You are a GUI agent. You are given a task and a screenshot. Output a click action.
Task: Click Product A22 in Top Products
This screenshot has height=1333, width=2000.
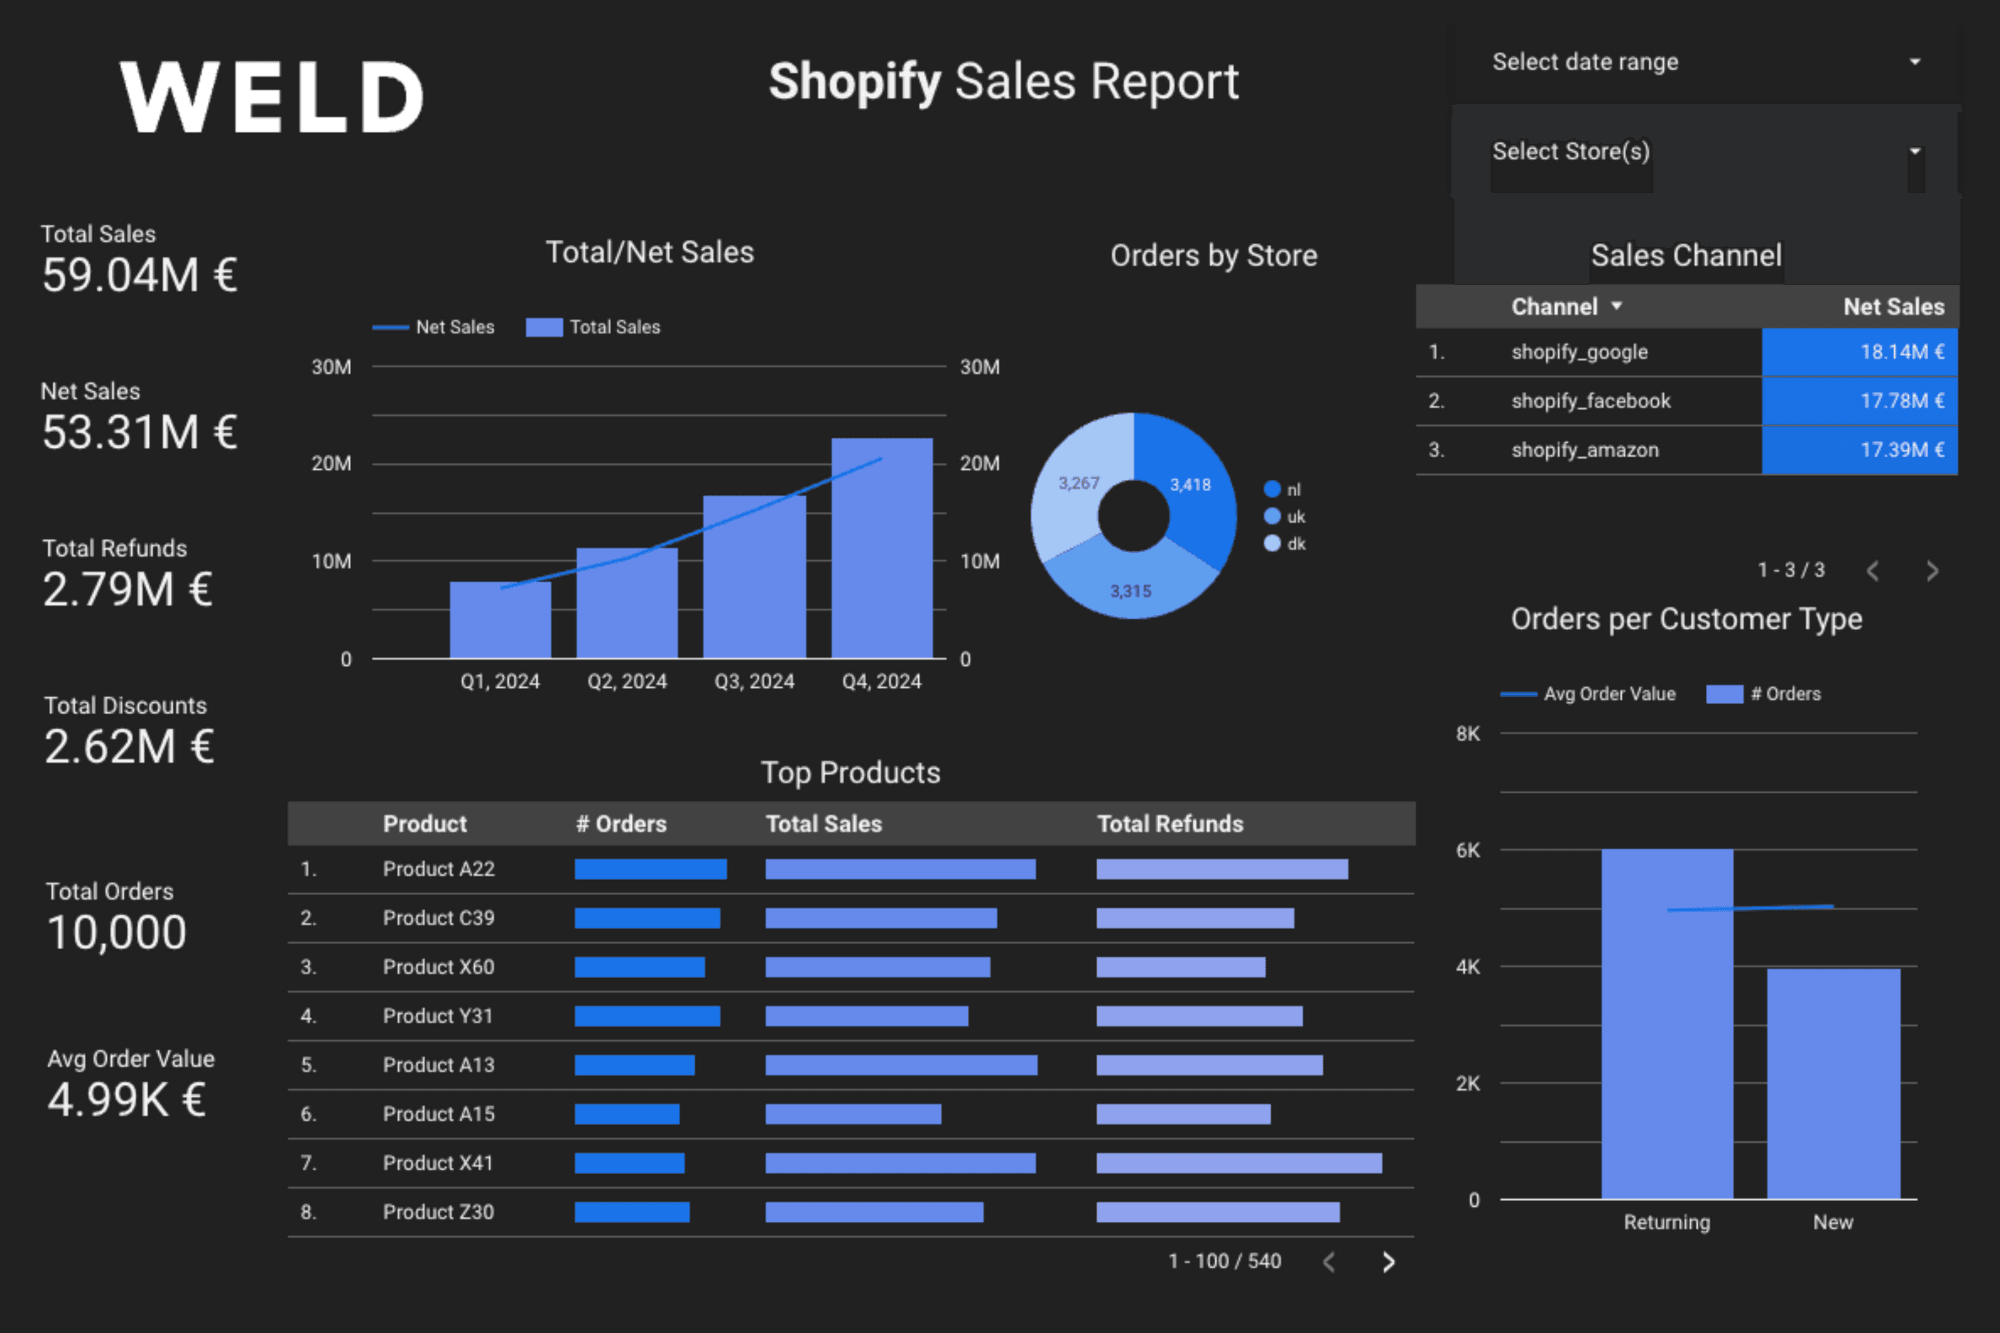click(438, 868)
